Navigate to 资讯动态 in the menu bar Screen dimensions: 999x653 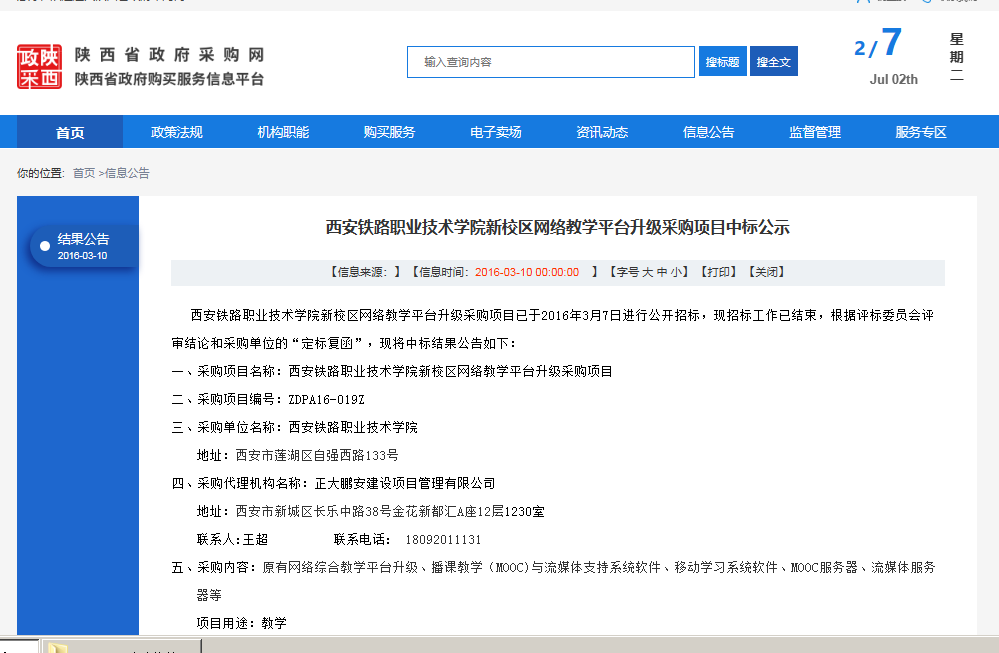pos(602,132)
